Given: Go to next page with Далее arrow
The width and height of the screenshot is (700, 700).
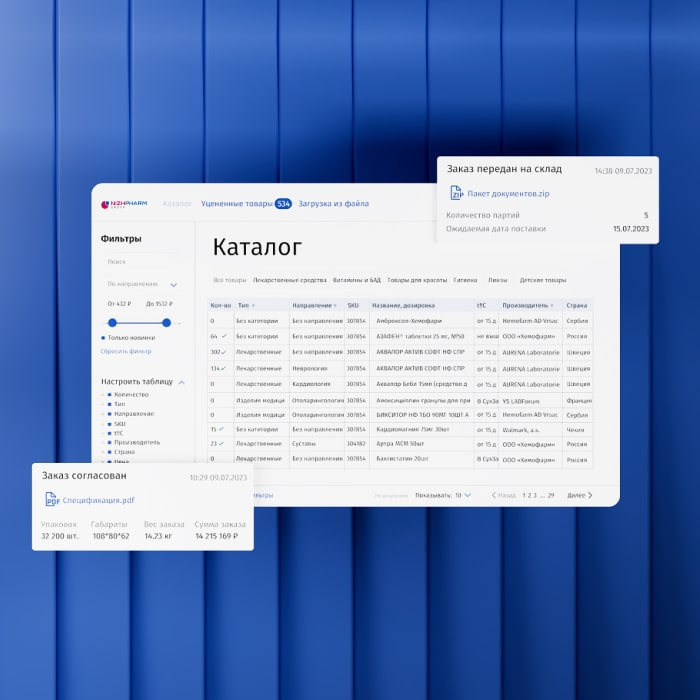Looking at the screenshot, I should [590, 495].
